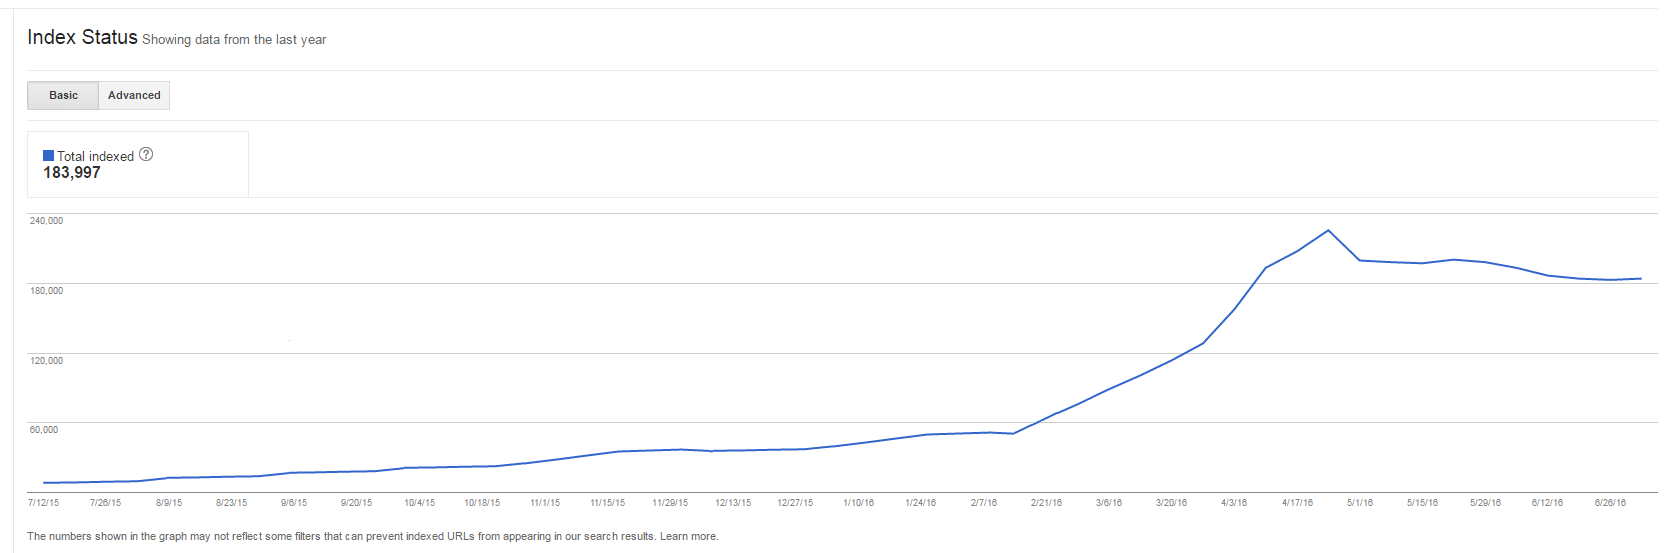This screenshot has width=1680, height=553.
Task: Select the 8/23/15 date on the x-axis
Action: tap(231, 503)
